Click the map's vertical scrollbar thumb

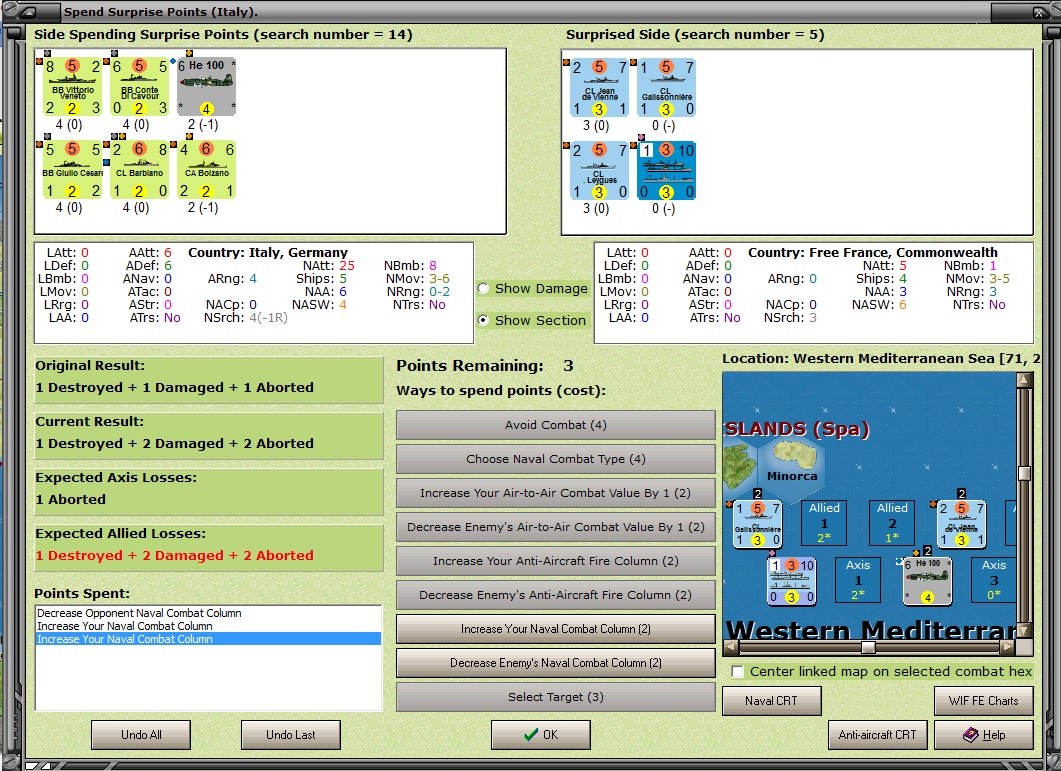pyautogui.click(x=1024, y=472)
